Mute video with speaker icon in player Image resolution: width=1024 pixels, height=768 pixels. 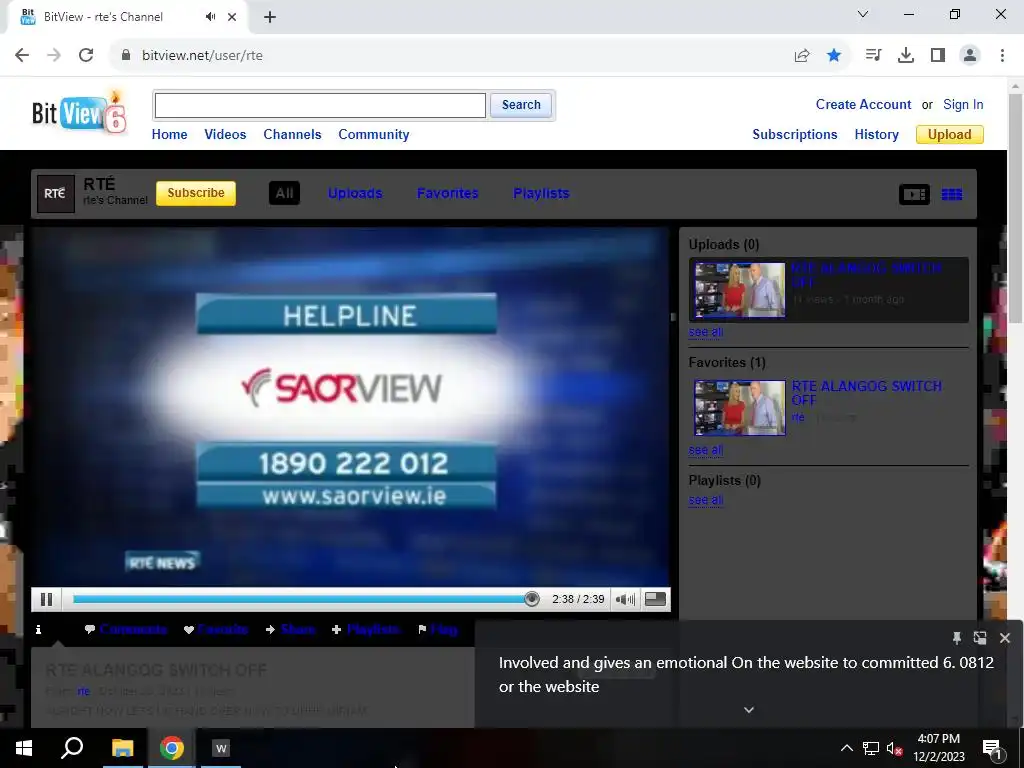(x=625, y=599)
